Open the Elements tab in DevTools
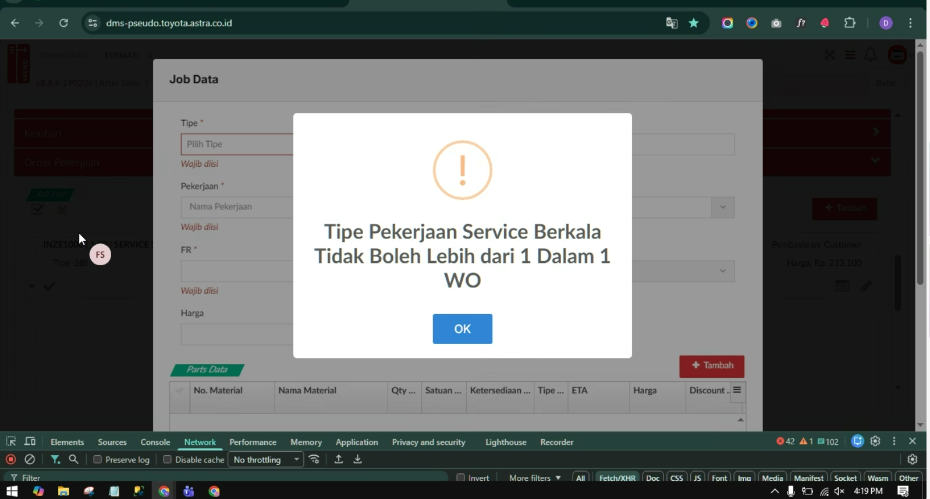Screen dimensions: 930x499 67,442
